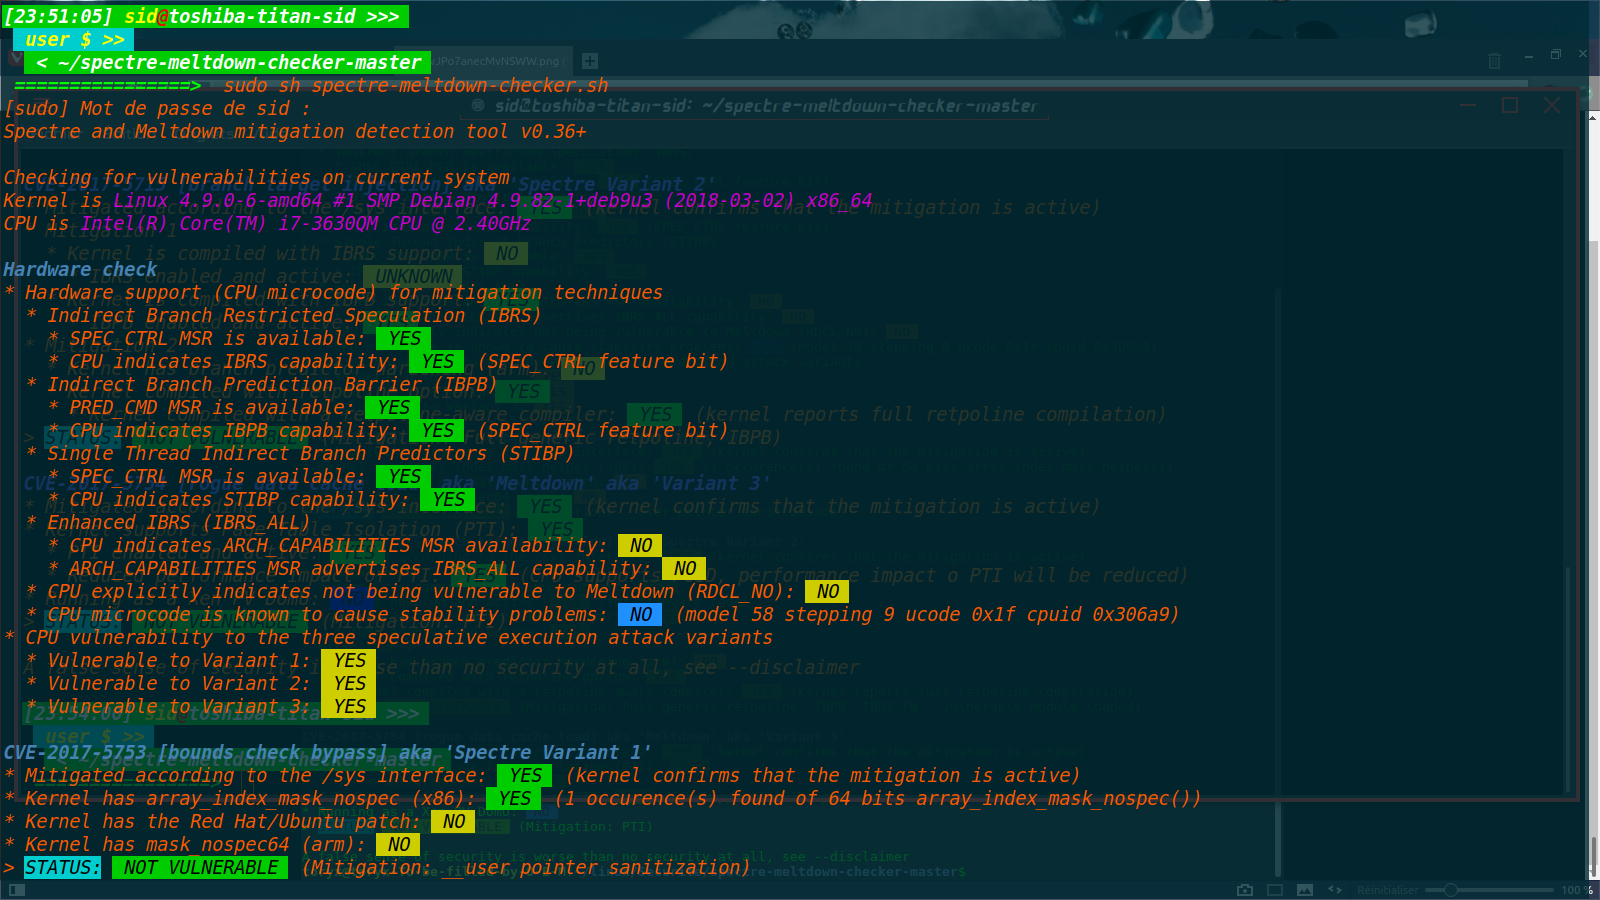This screenshot has height=900, width=1600.
Task: Click the cyan STATUS: label
Action: pyautogui.click(x=62, y=868)
